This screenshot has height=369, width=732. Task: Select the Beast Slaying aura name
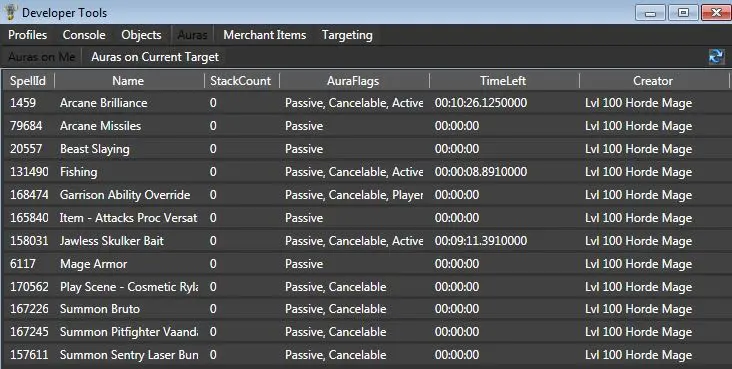pyautogui.click(x=95, y=149)
